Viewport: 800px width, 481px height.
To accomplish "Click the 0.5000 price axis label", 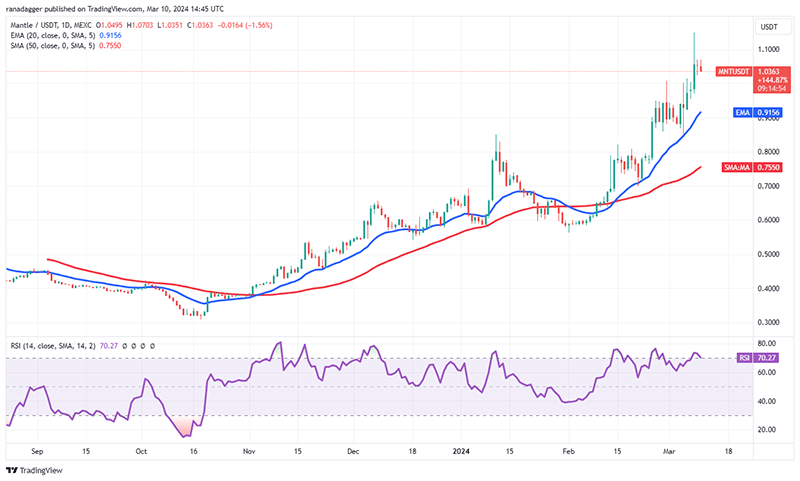I will [x=768, y=254].
